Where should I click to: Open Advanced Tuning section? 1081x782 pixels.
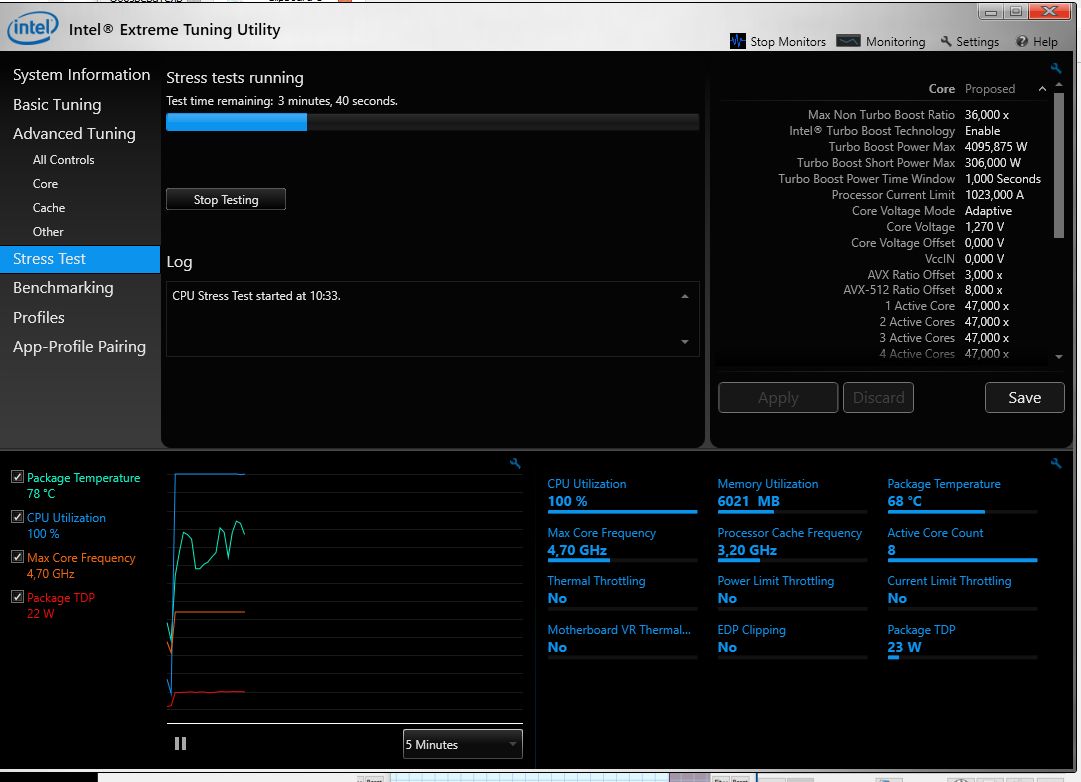(74, 134)
